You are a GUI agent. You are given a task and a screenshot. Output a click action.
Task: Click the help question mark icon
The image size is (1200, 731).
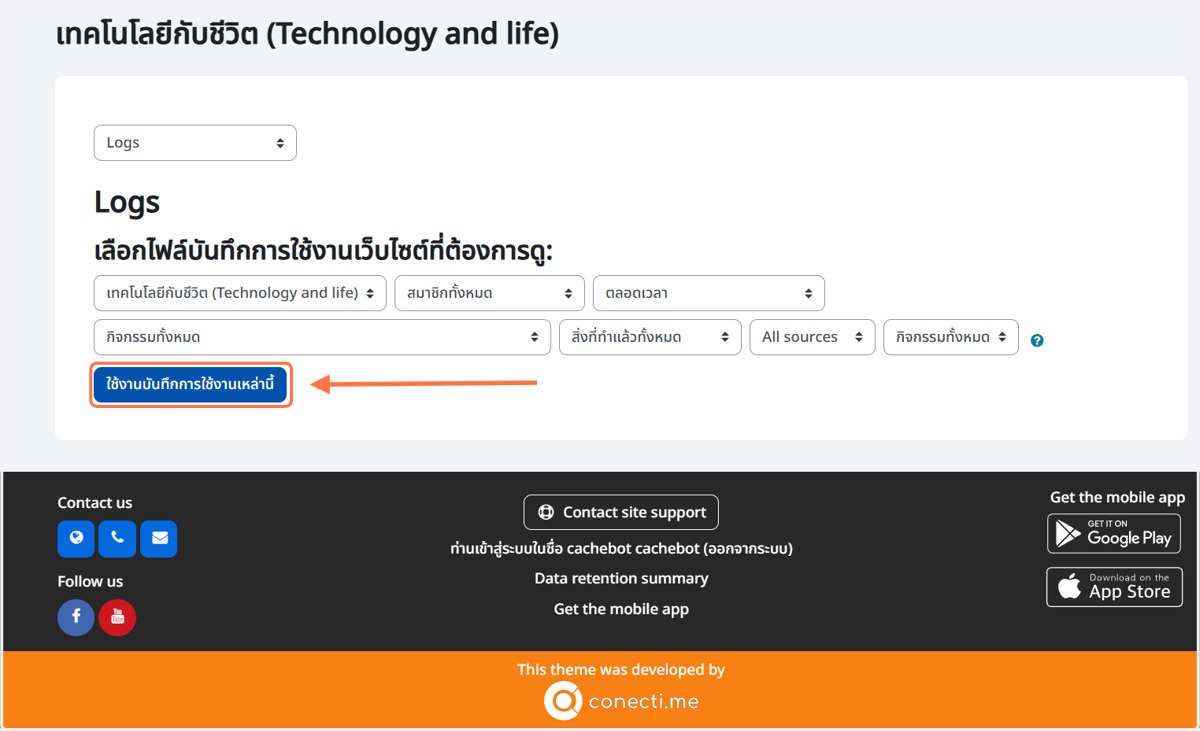coord(1037,340)
